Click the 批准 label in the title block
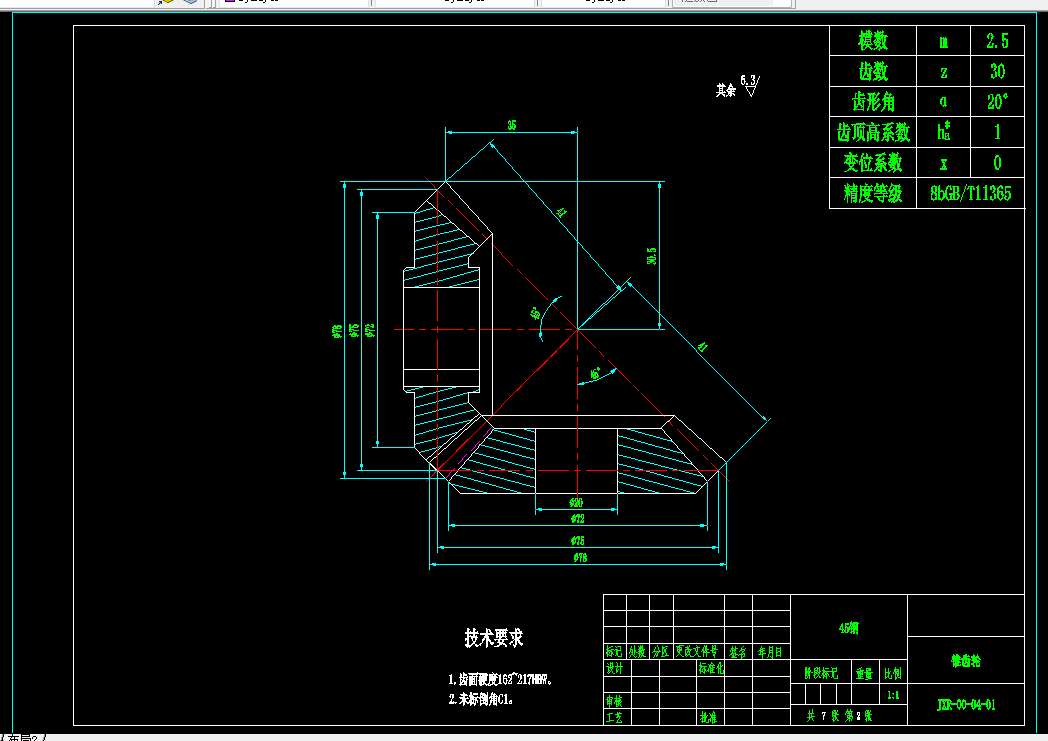 point(708,718)
